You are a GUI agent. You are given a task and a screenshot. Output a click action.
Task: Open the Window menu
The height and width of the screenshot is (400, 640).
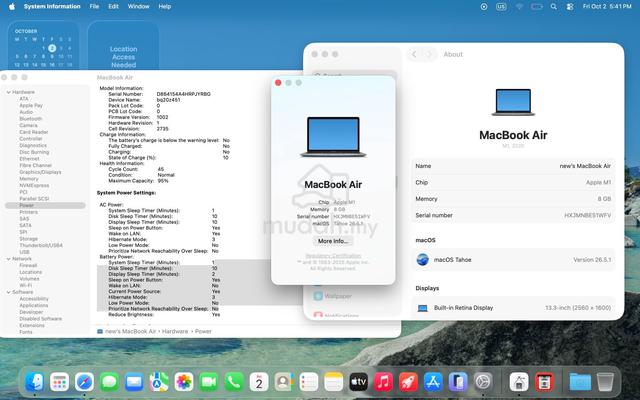(x=138, y=7)
